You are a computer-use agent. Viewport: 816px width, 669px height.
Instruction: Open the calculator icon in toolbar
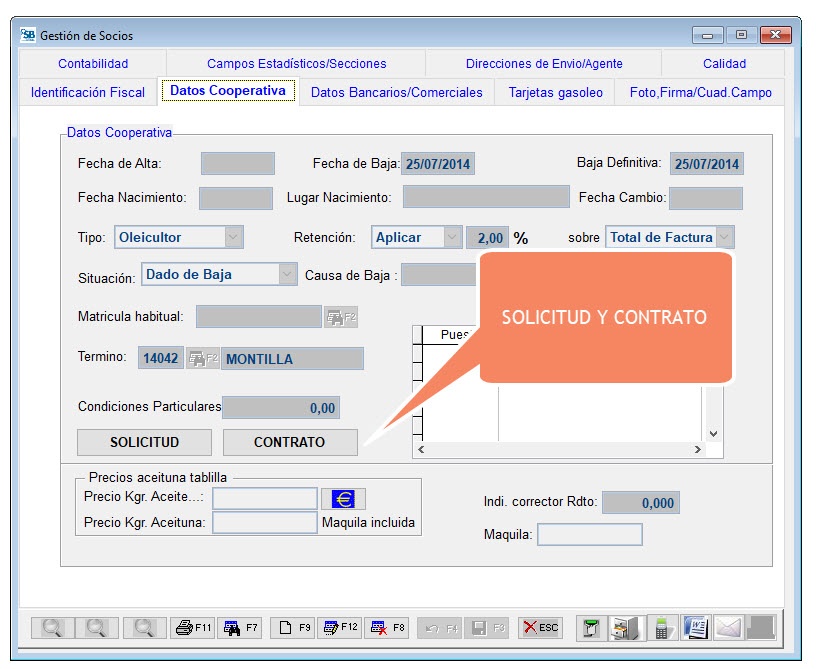(661, 628)
